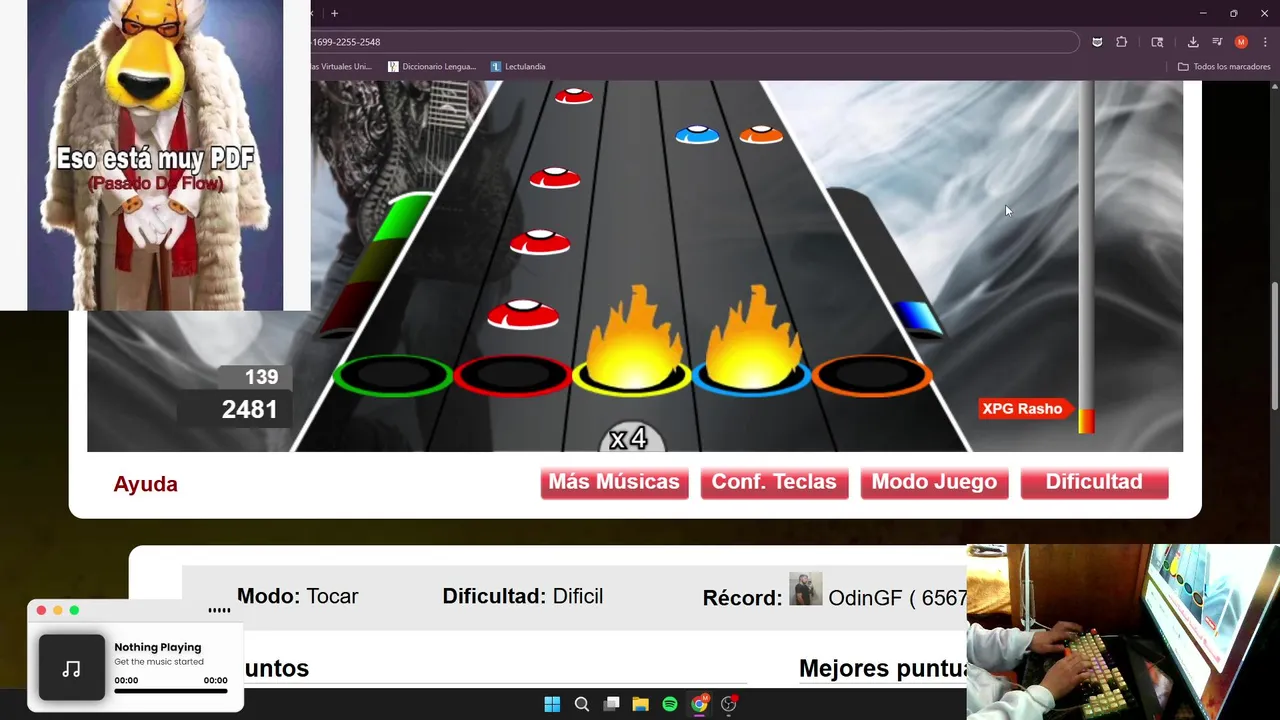
Task: Click the green fret target circle
Action: point(392,376)
